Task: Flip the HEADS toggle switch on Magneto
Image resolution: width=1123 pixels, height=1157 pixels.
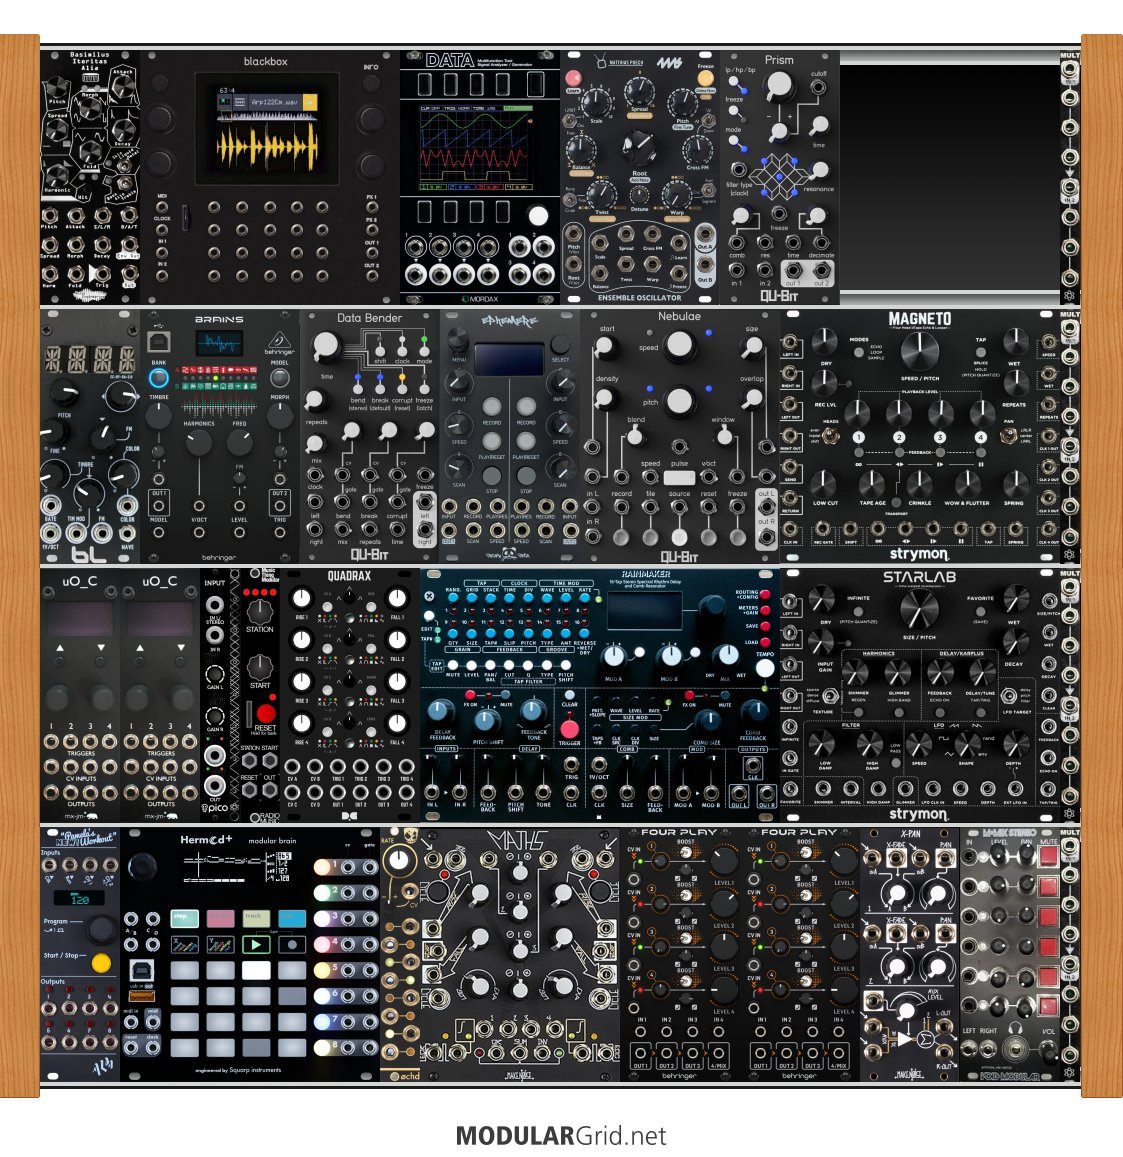Action: tap(830, 435)
